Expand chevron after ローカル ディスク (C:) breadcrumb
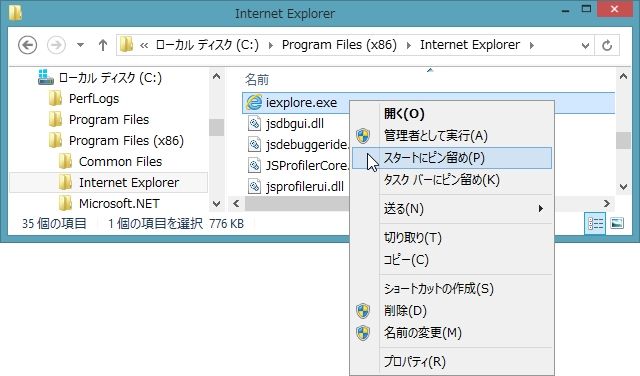The image size is (640, 376). (x=270, y=45)
